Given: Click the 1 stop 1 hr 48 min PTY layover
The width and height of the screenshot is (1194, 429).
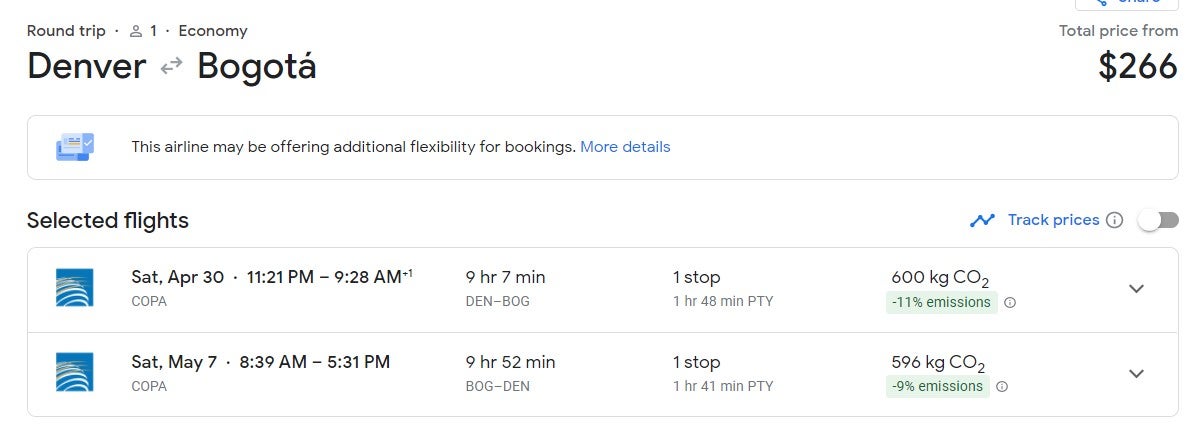Looking at the screenshot, I should click(723, 289).
